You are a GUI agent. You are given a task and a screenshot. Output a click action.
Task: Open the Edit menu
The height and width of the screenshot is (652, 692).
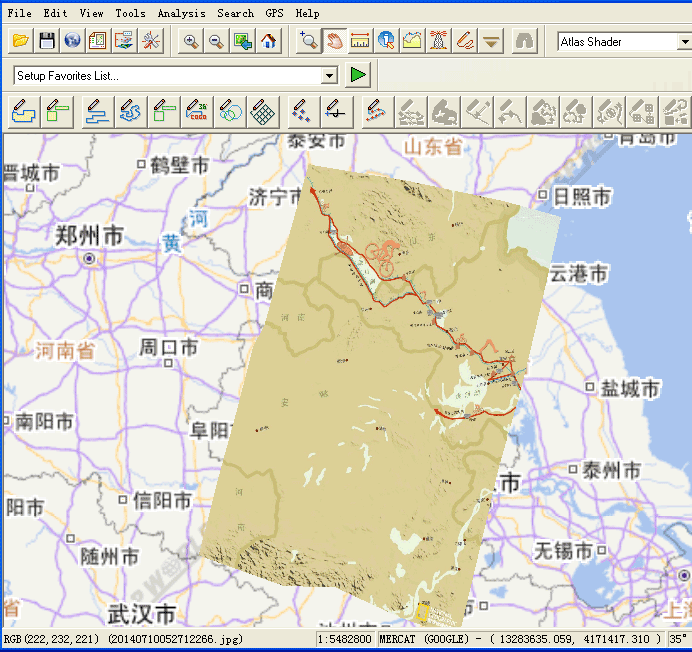click(55, 13)
